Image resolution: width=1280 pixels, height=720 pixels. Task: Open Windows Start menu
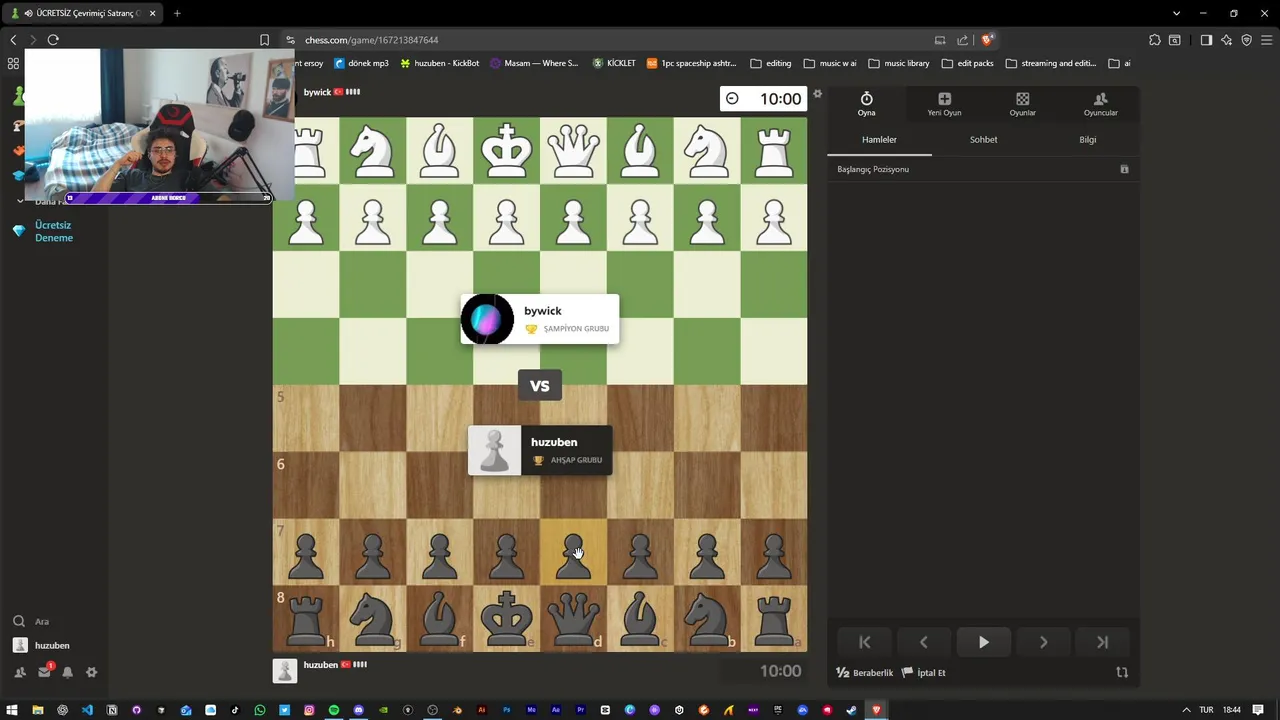coord(12,710)
